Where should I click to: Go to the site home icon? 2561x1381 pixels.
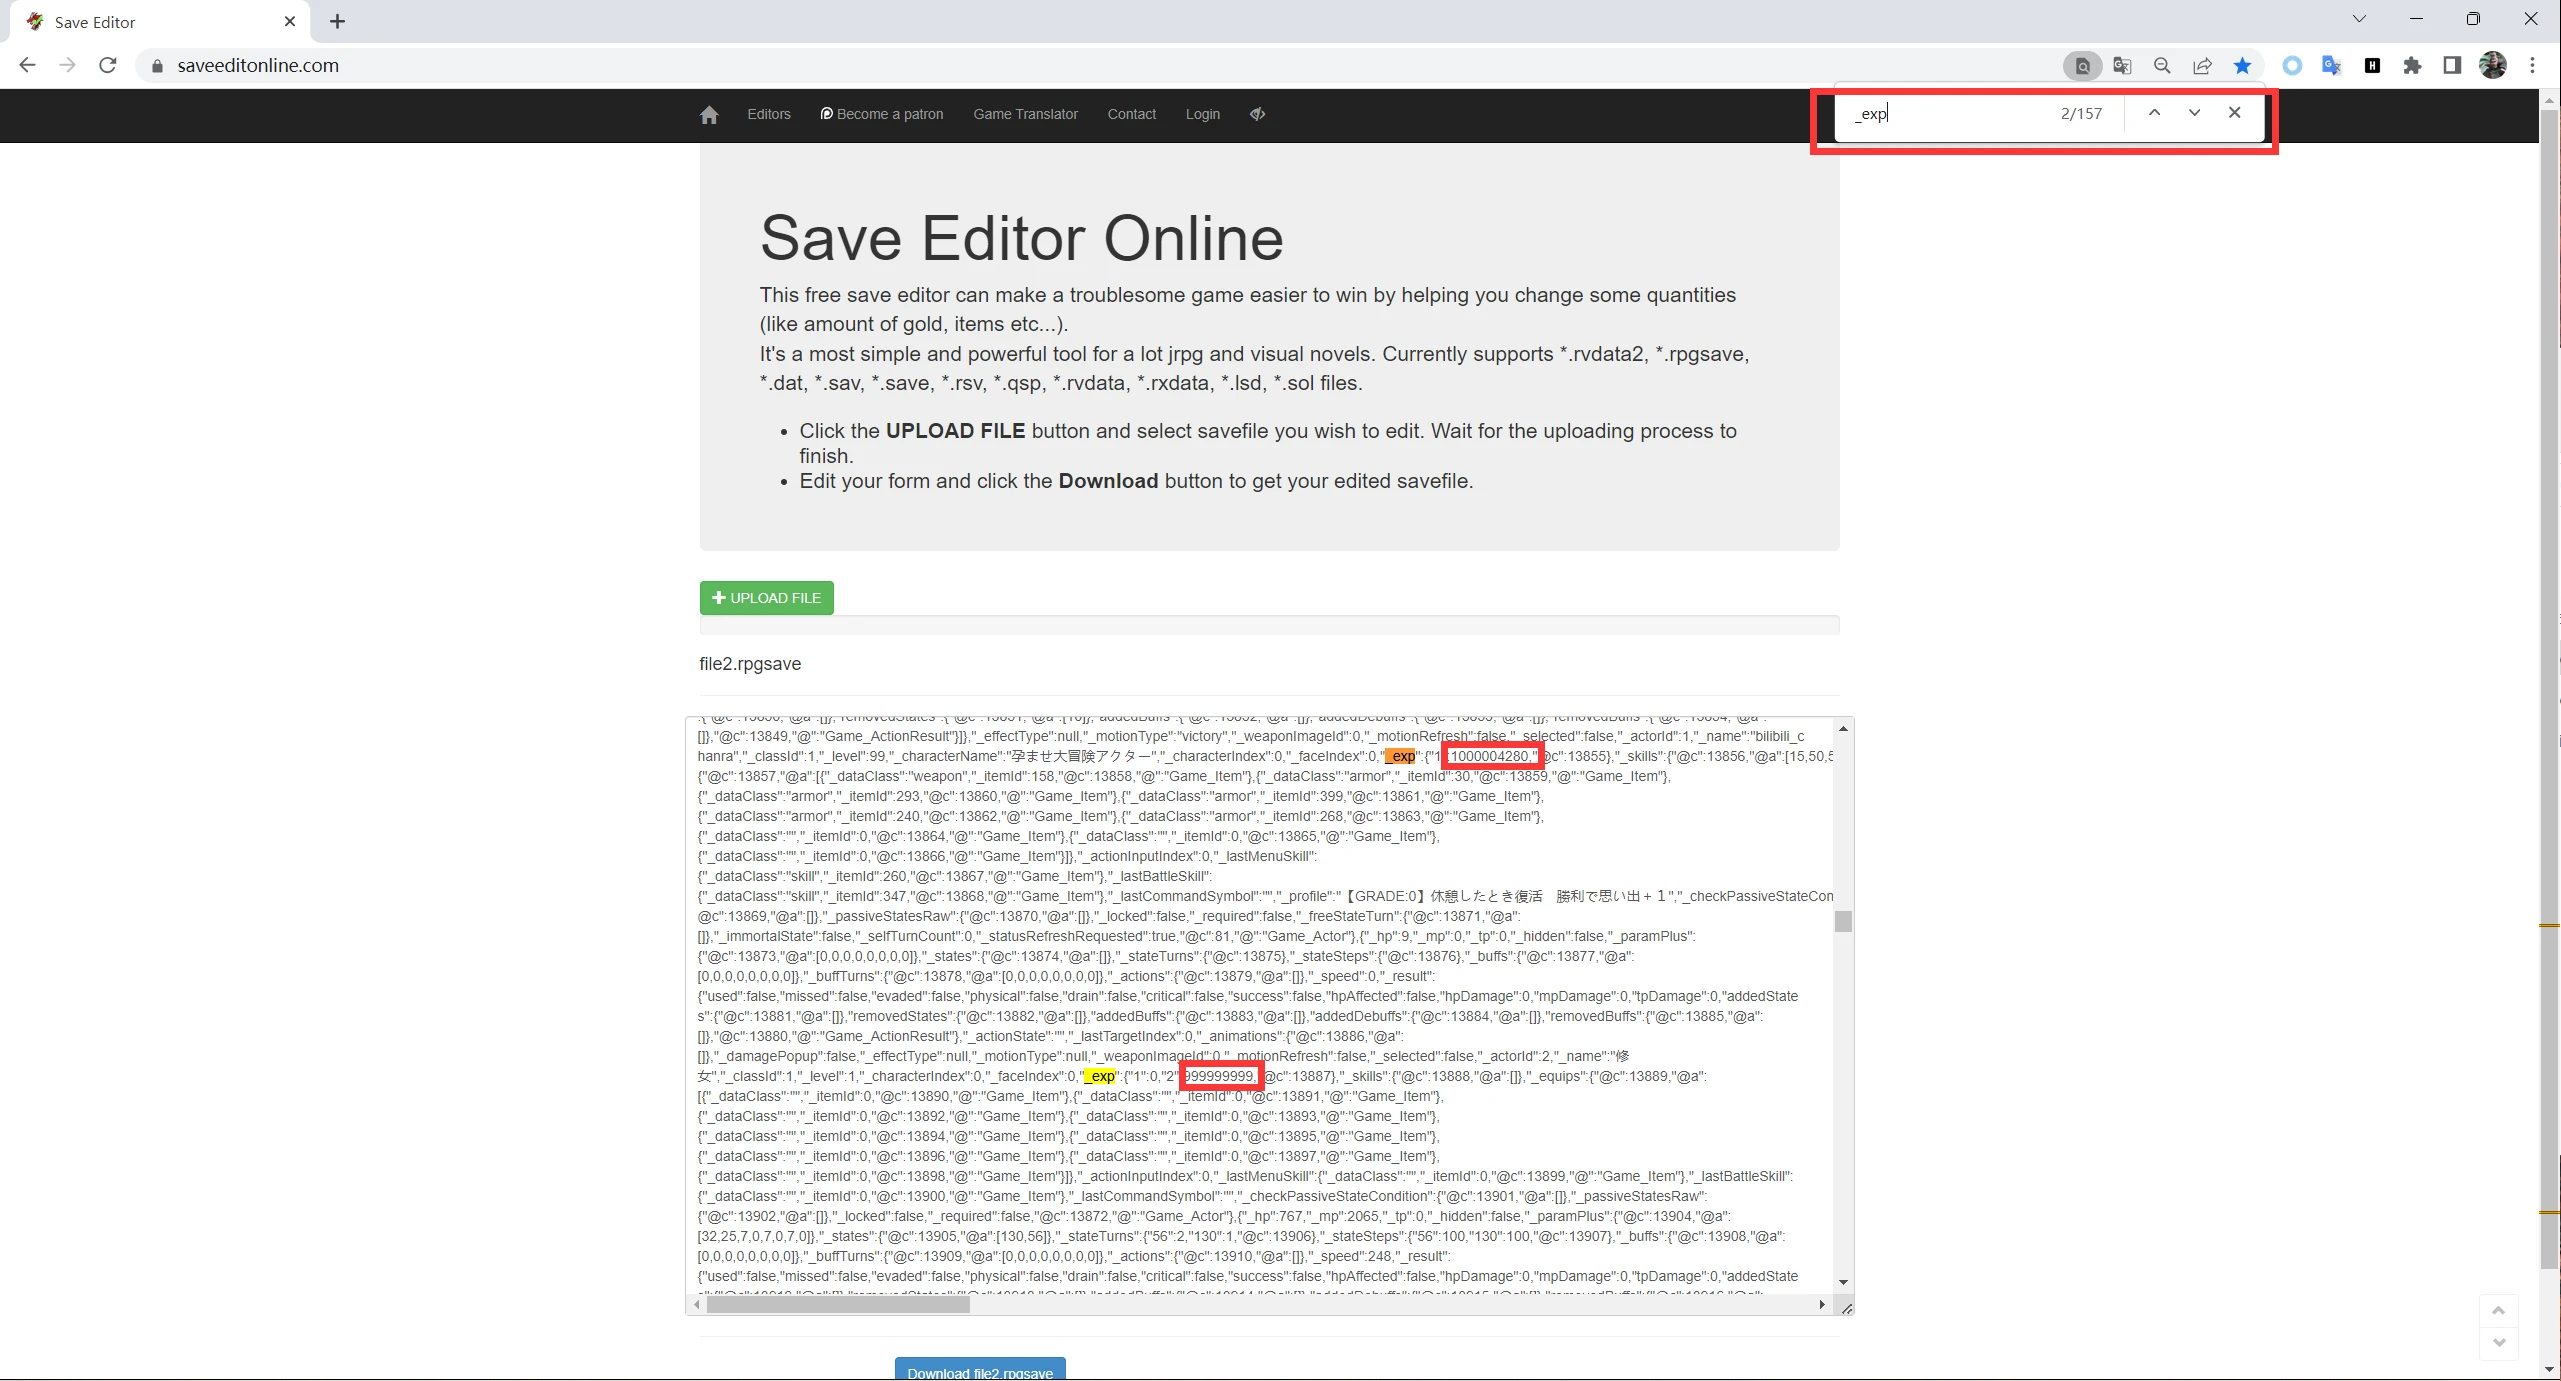click(x=709, y=115)
